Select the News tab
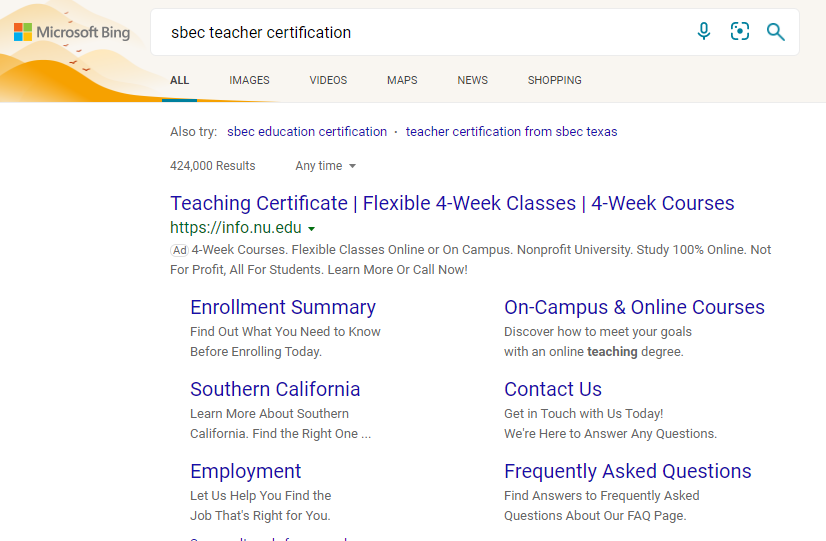The width and height of the screenshot is (826, 541). click(x=473, y=80)
